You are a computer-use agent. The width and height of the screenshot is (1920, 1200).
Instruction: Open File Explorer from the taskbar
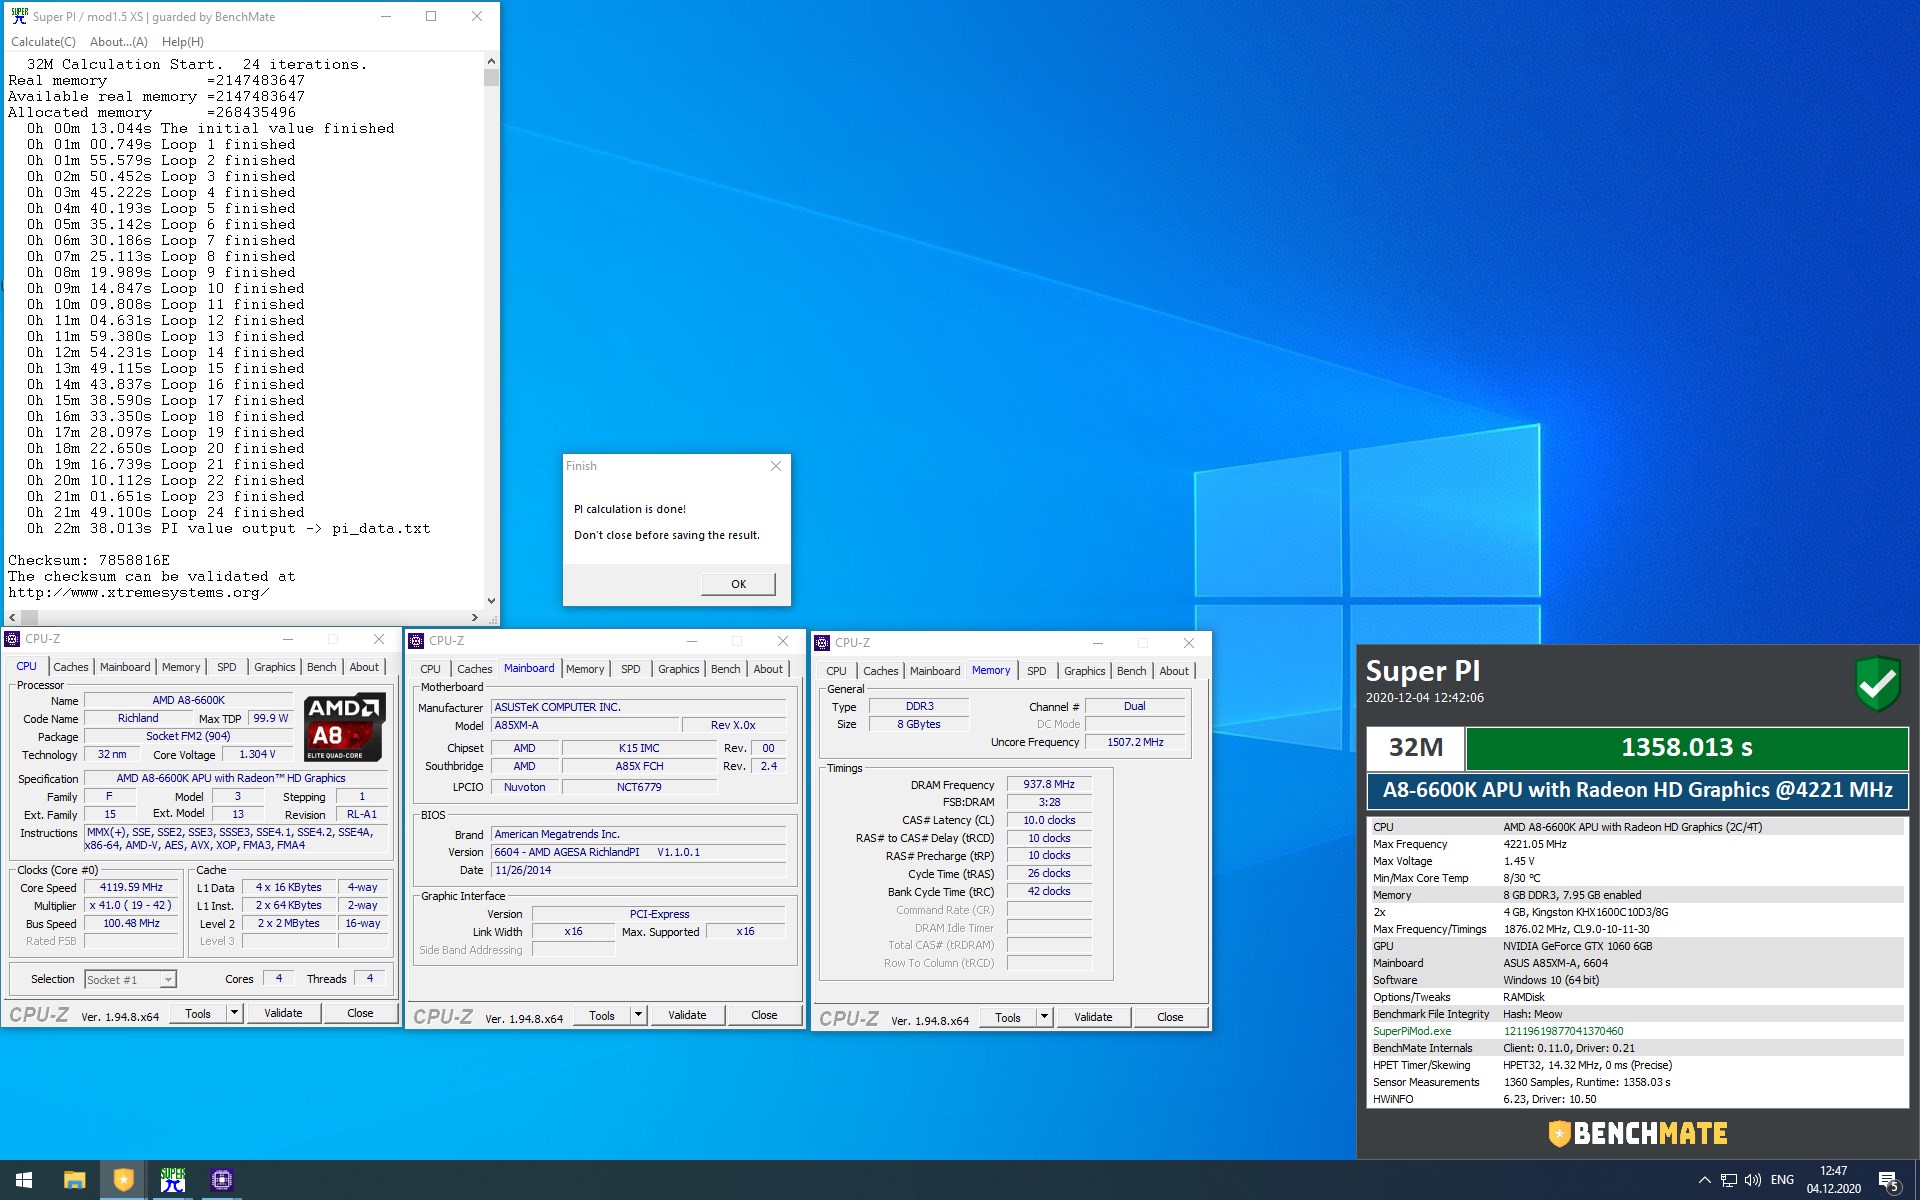tap(74, 1180)
